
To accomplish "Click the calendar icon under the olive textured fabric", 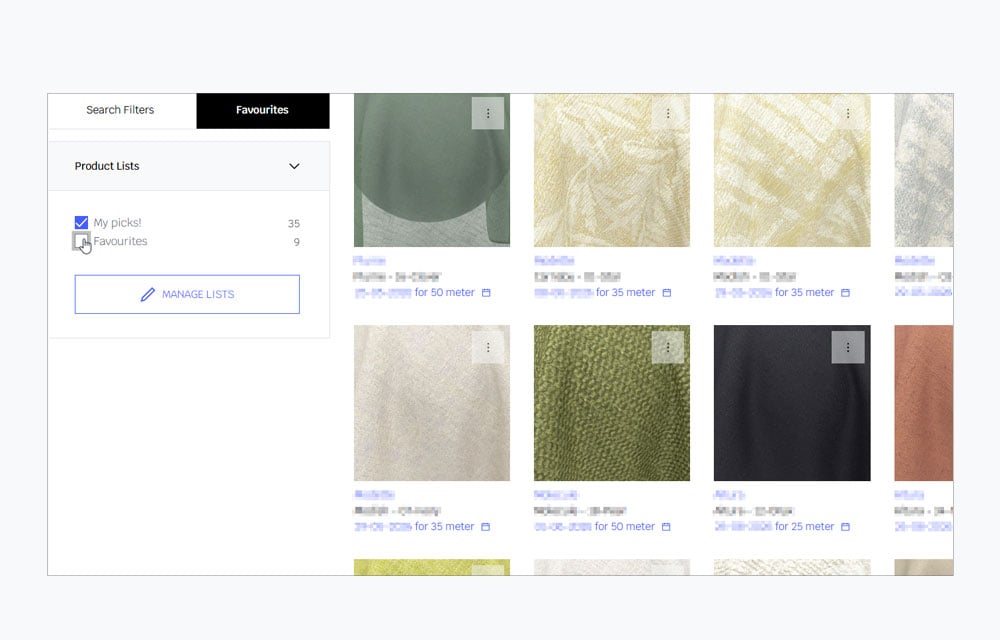I will (x=666, y=527).
